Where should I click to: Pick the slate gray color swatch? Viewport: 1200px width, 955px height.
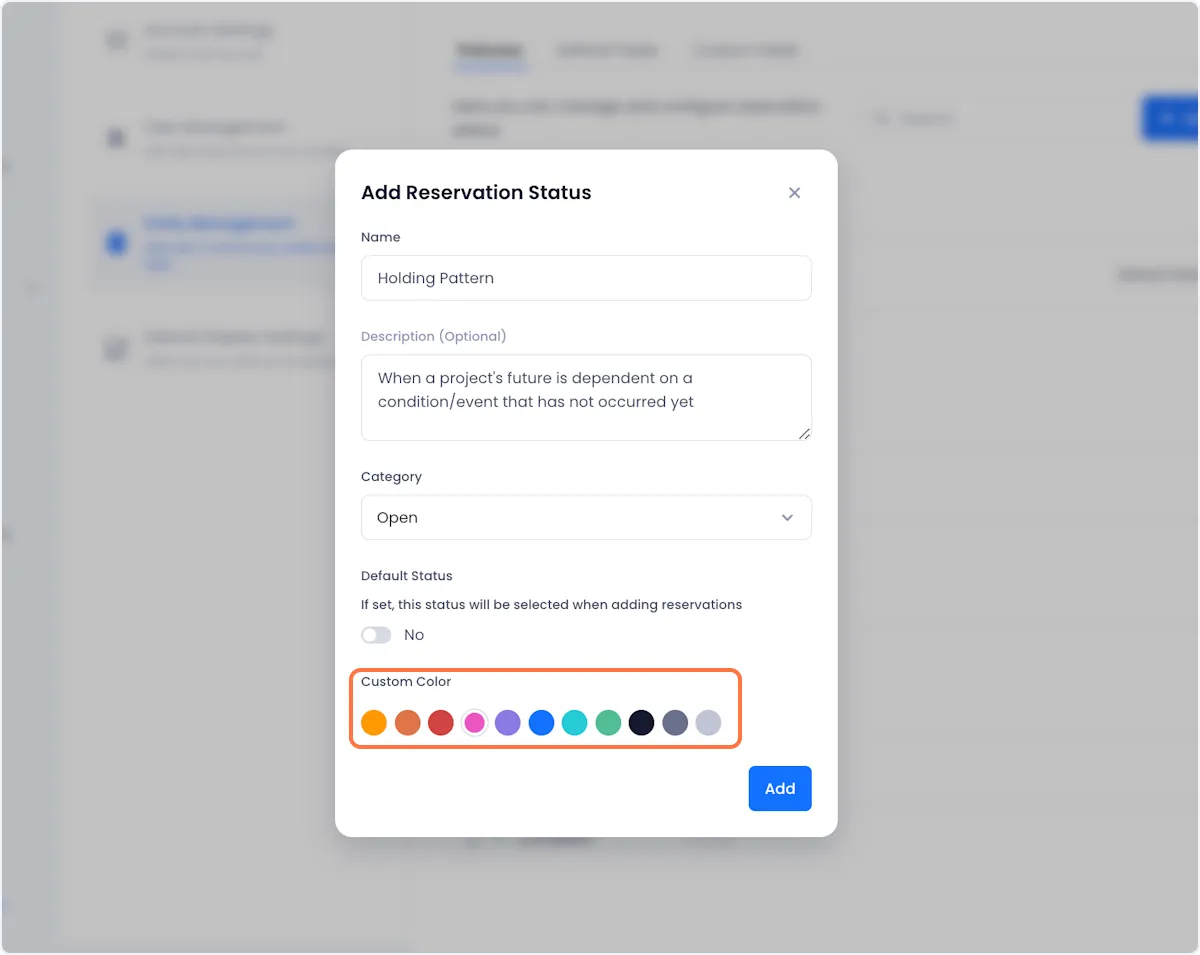(675, 722)
